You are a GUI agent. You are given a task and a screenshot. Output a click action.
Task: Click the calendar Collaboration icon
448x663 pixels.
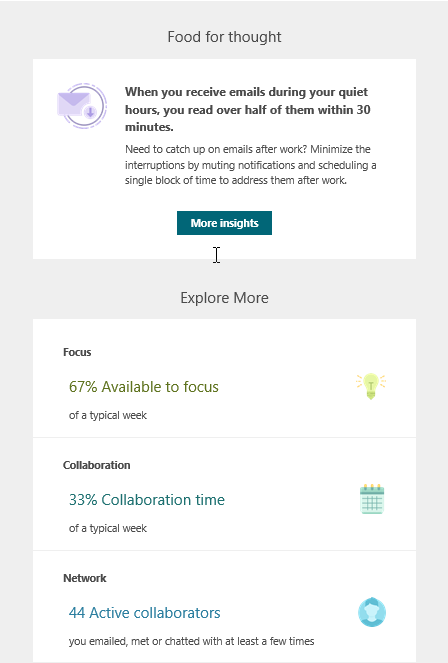372,499
